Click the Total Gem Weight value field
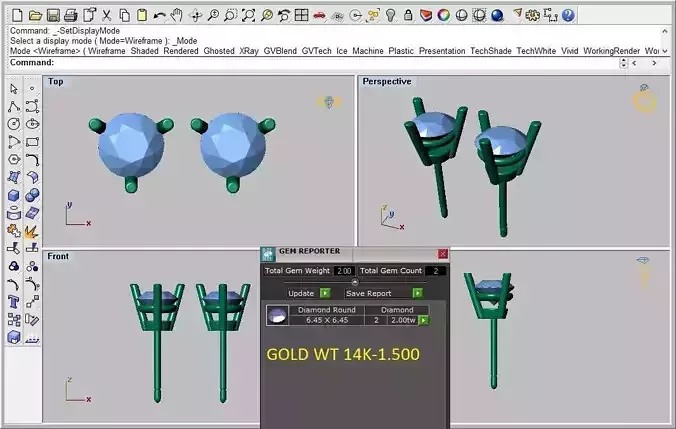 point(344,271)
